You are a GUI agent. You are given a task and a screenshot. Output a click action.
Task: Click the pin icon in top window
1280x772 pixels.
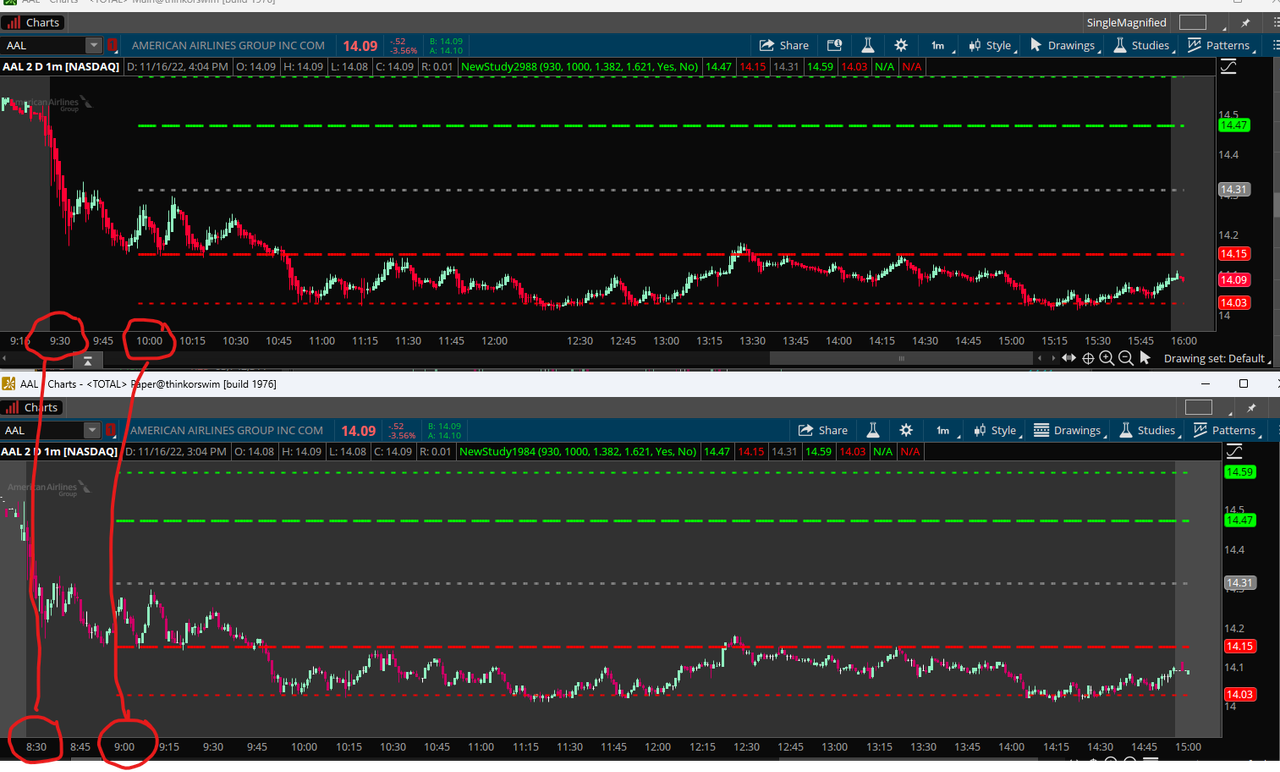point(1246,22)
